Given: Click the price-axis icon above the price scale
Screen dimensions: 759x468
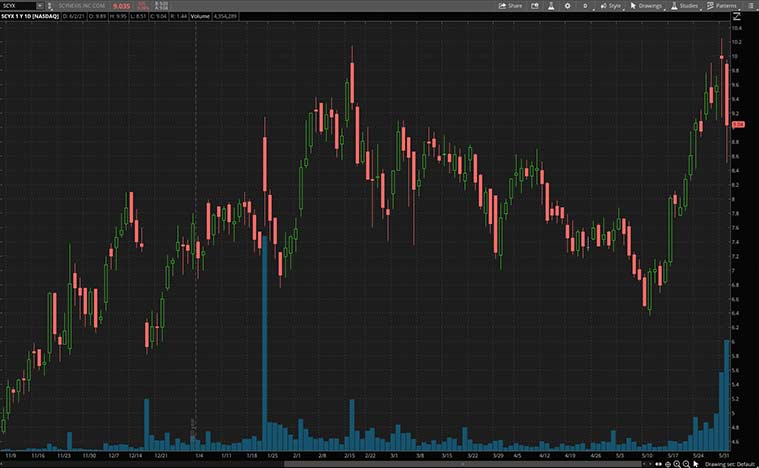Looking at the screenshot, I should point(737,16).
